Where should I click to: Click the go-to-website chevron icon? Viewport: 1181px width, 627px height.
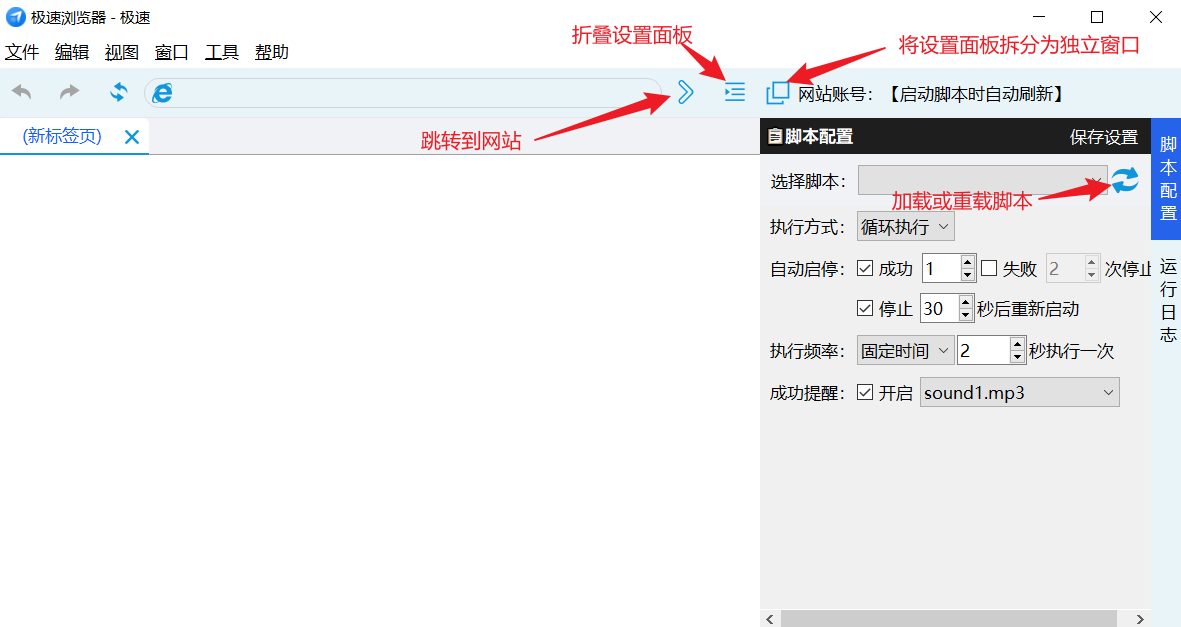tap(685, 93)
